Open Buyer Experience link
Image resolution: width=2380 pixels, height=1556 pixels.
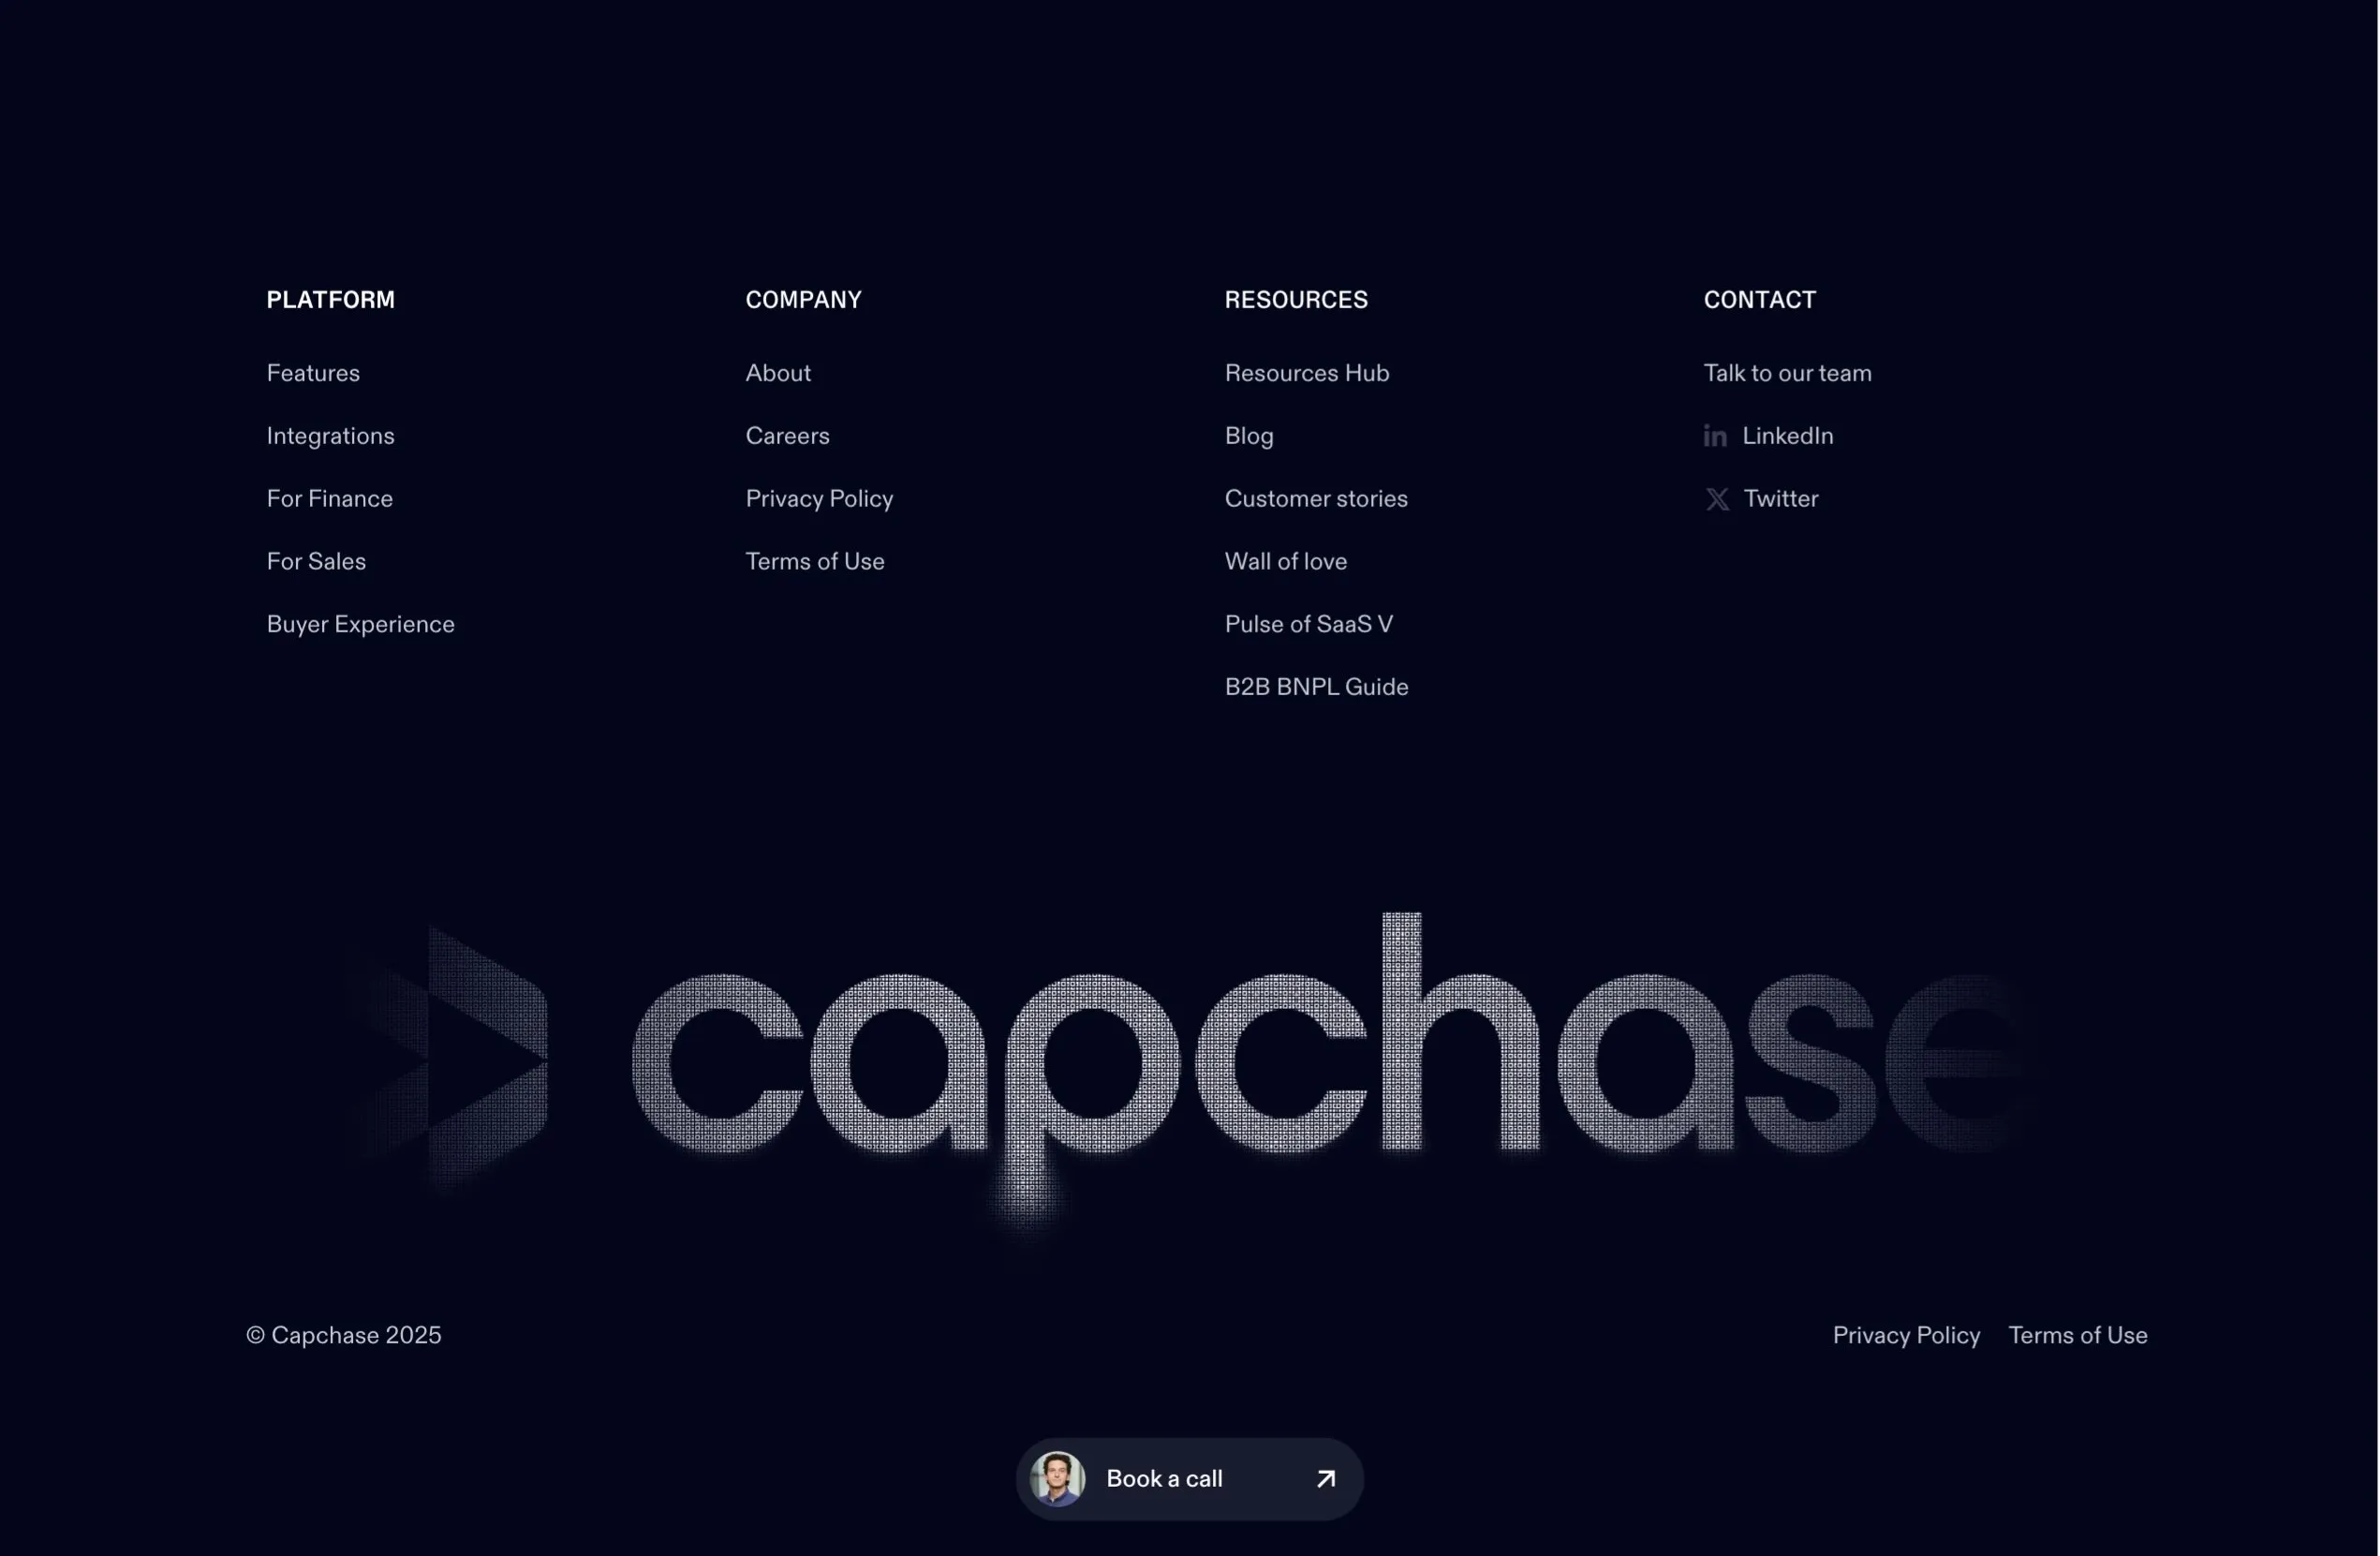(x=360, y=625)
